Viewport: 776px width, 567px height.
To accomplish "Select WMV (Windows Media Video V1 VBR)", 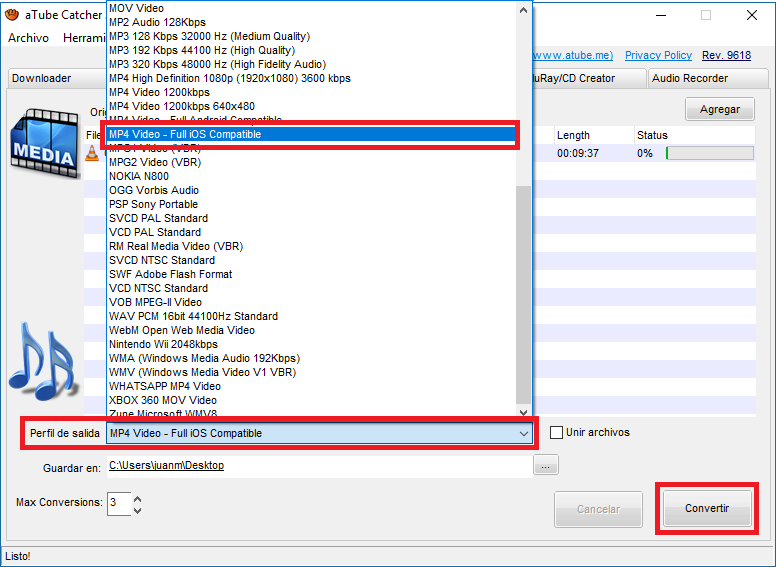I will [311, 373].
